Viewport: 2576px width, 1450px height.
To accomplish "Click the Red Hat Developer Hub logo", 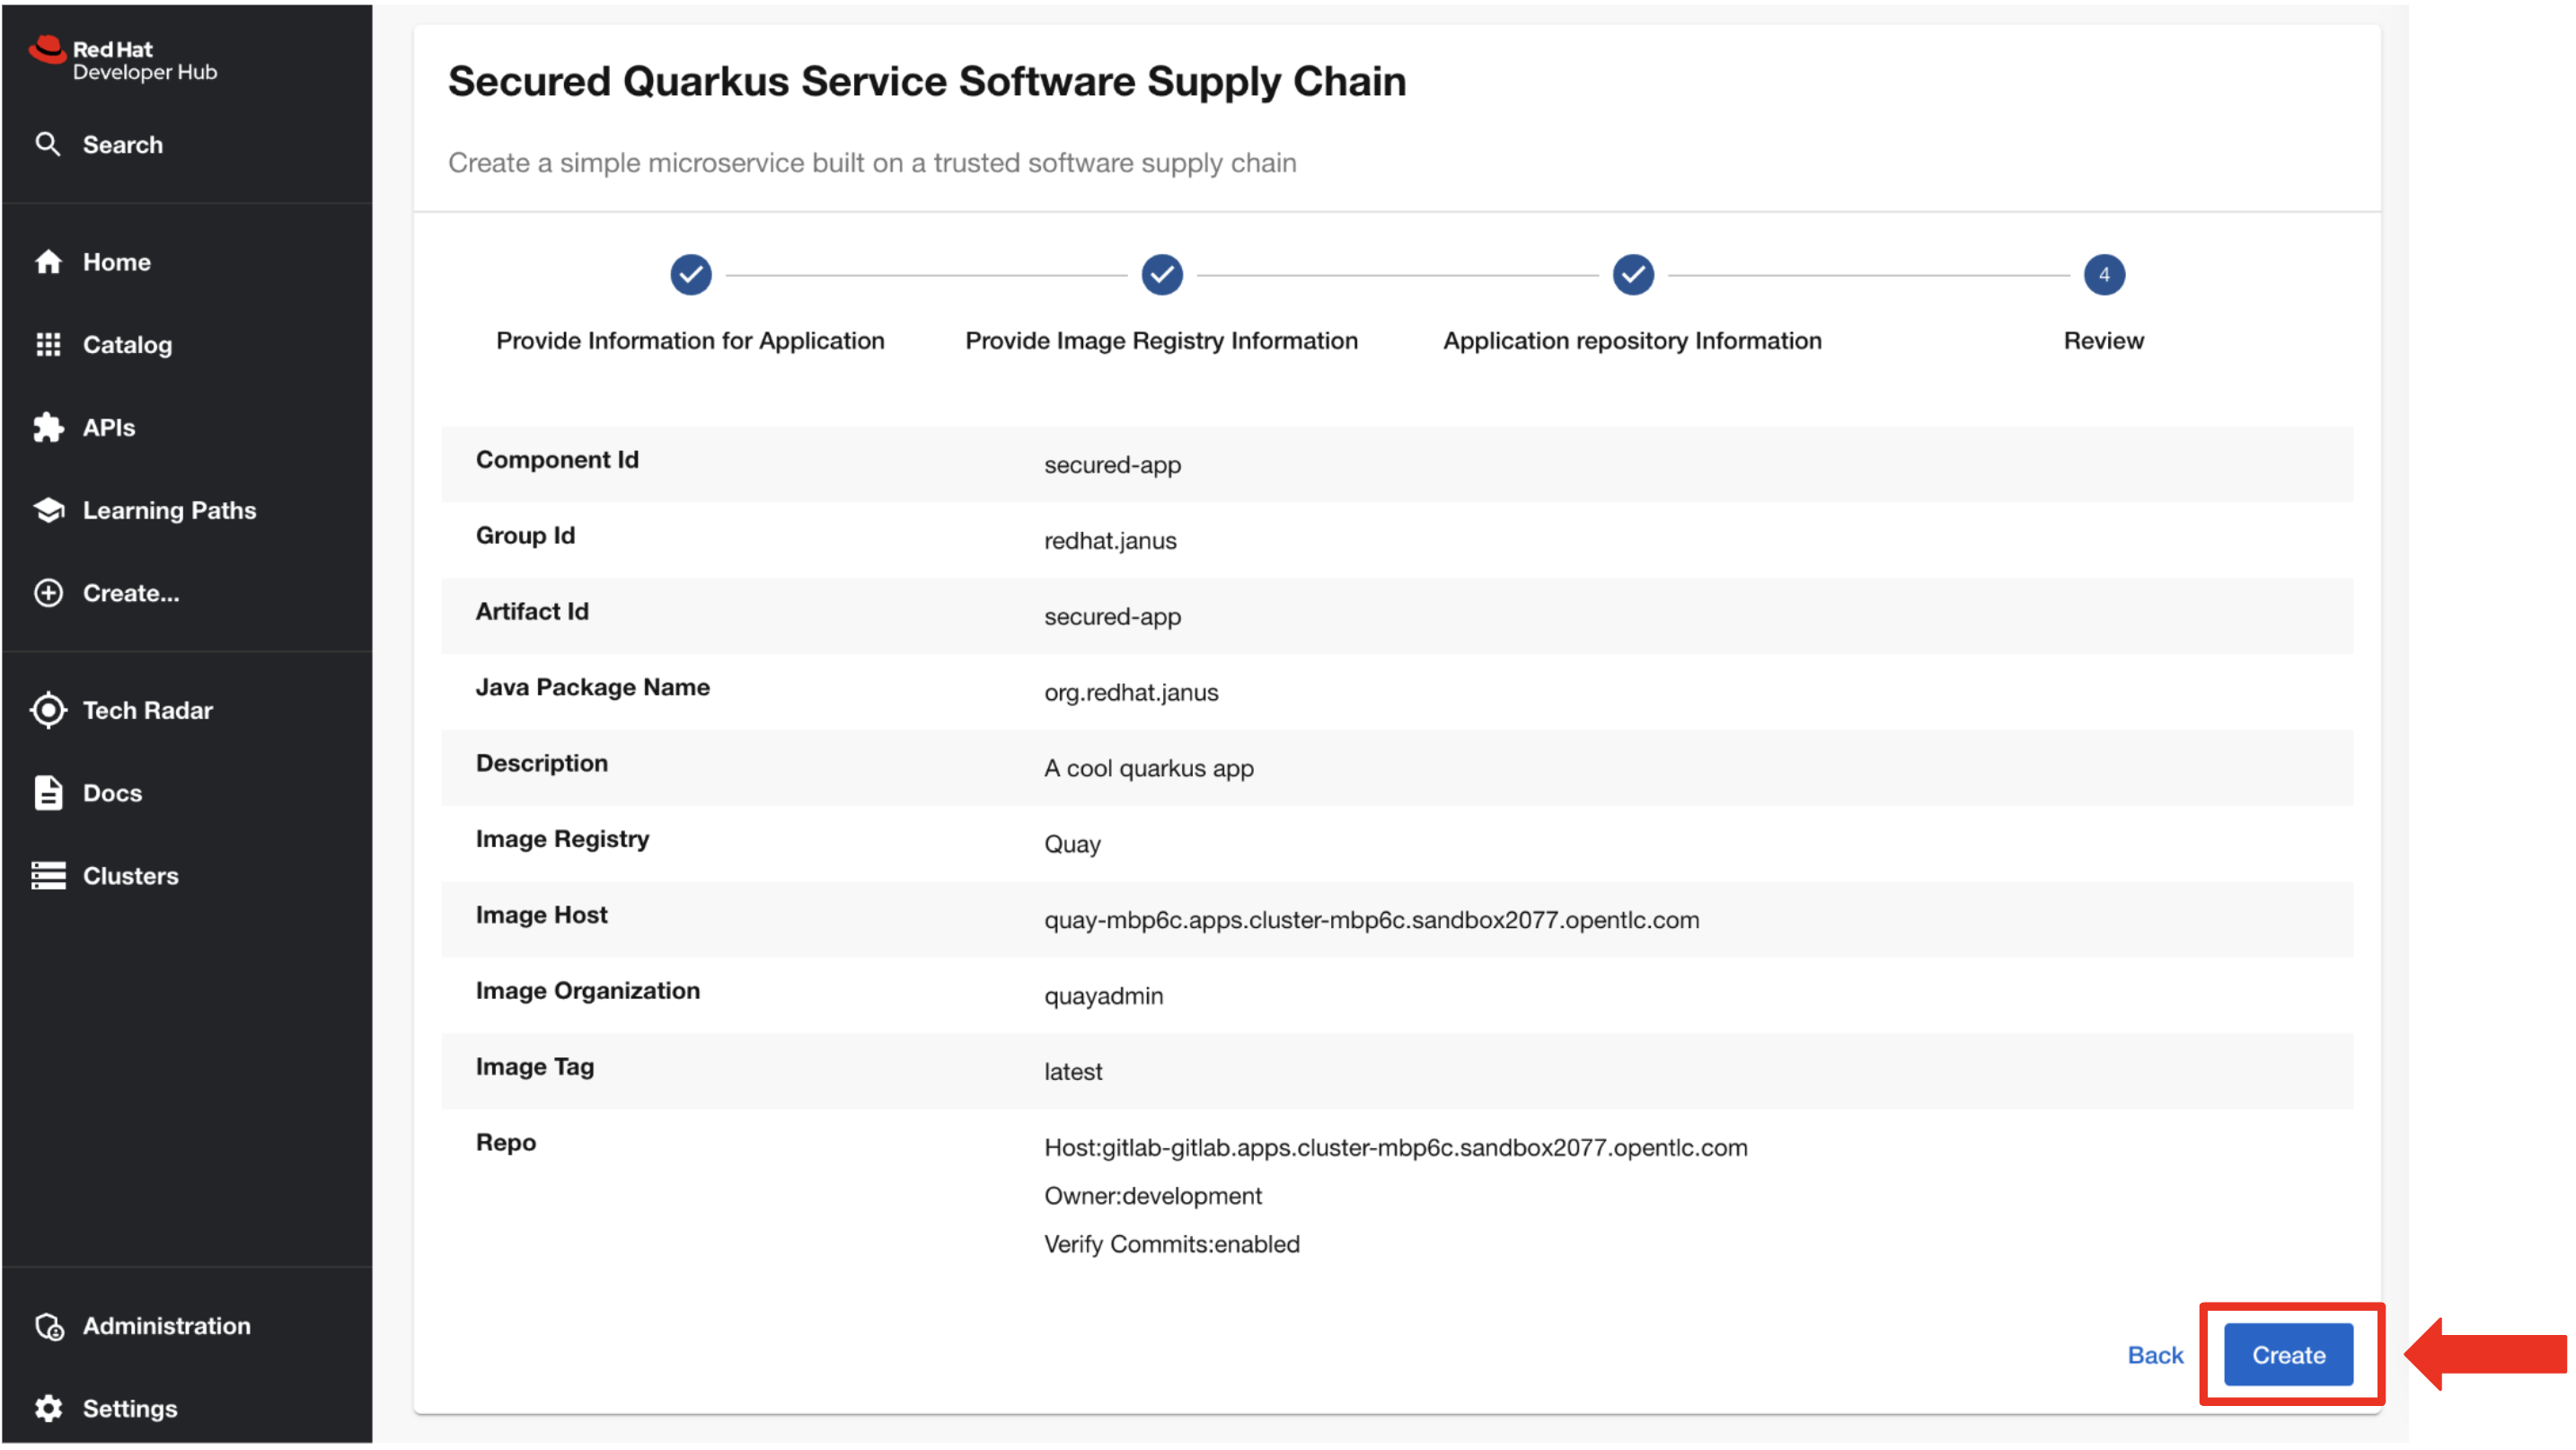I will (x=123, y=60).
